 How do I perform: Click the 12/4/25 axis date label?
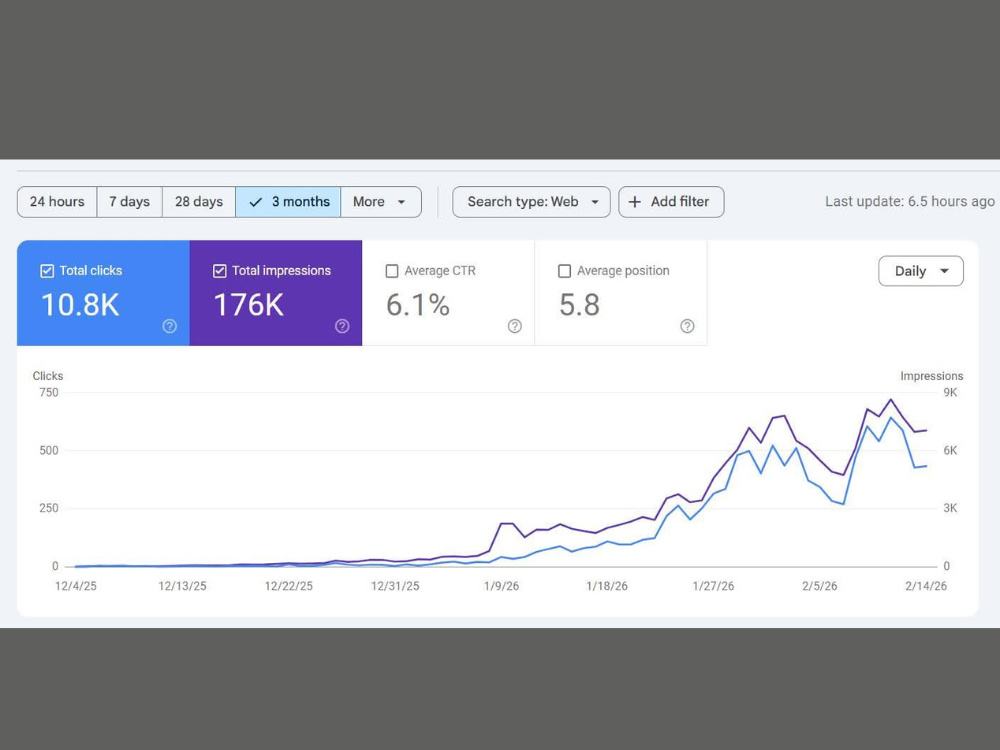[x=76, y=586]
